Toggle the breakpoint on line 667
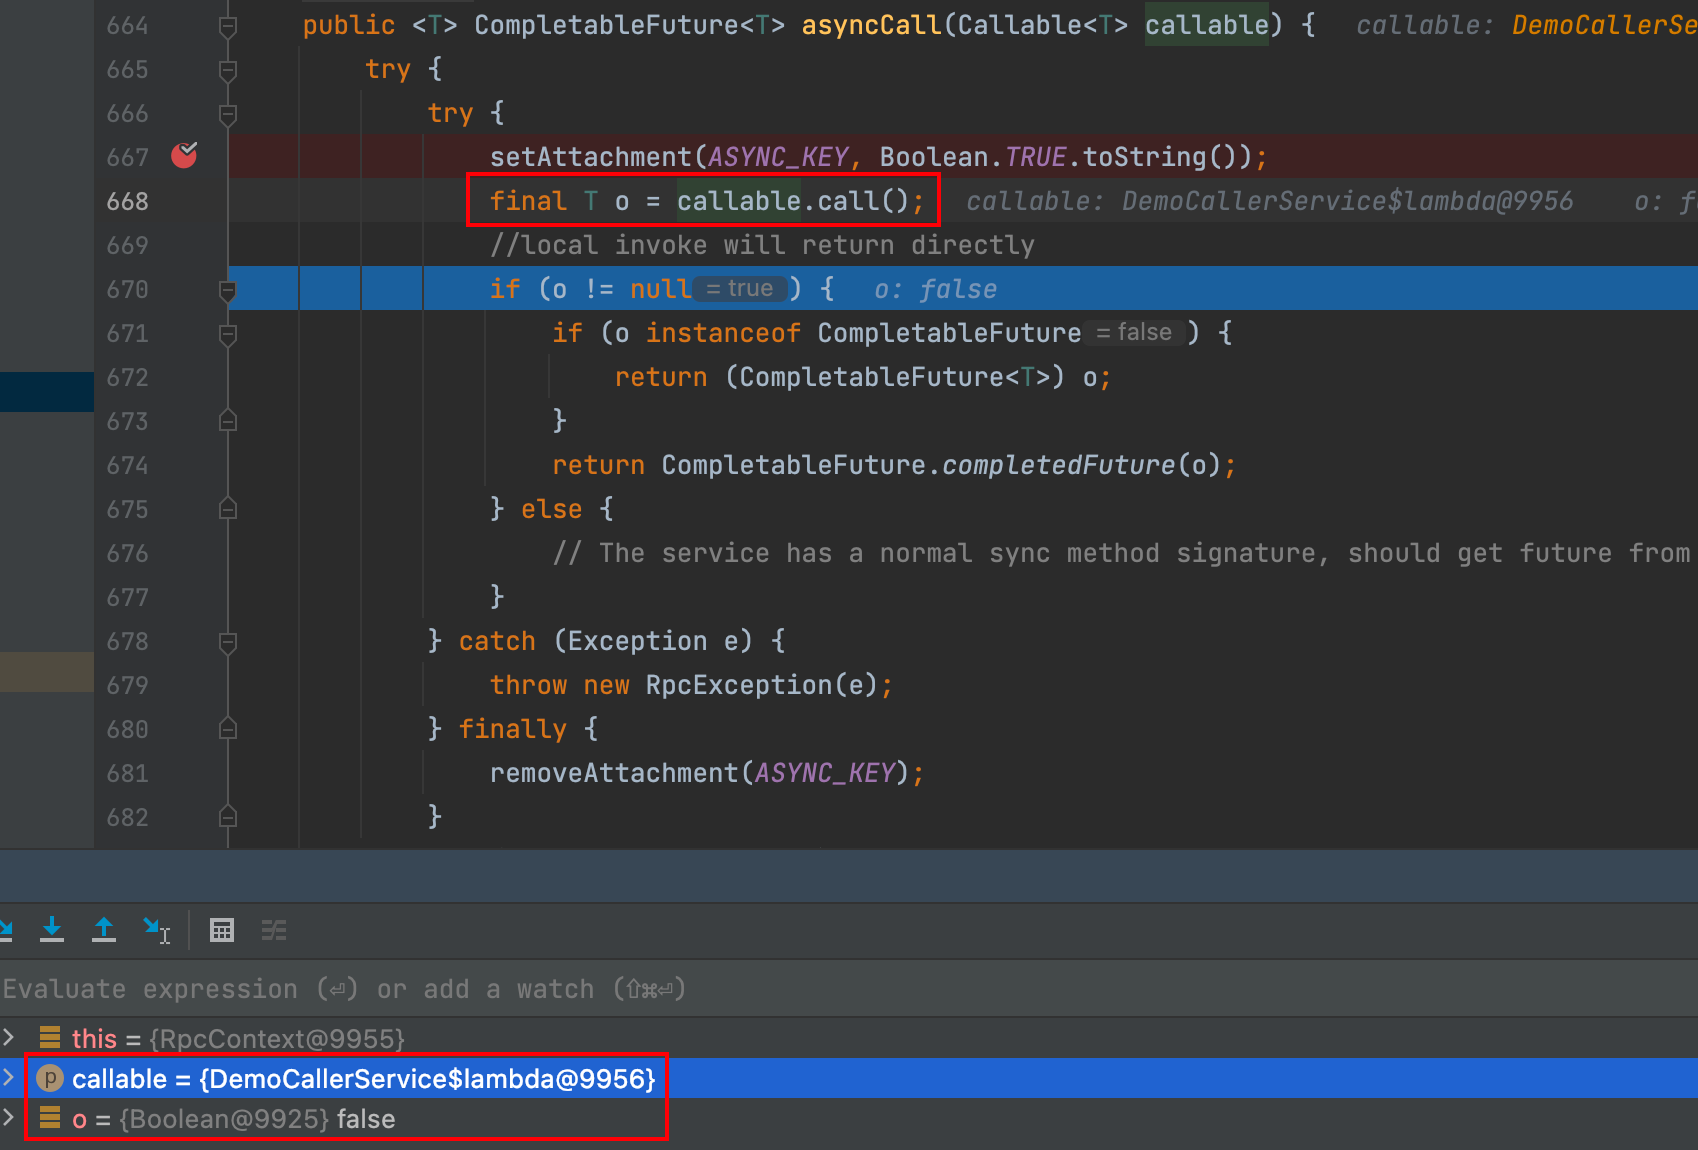1698x1150 pixels. coord(184,155)
